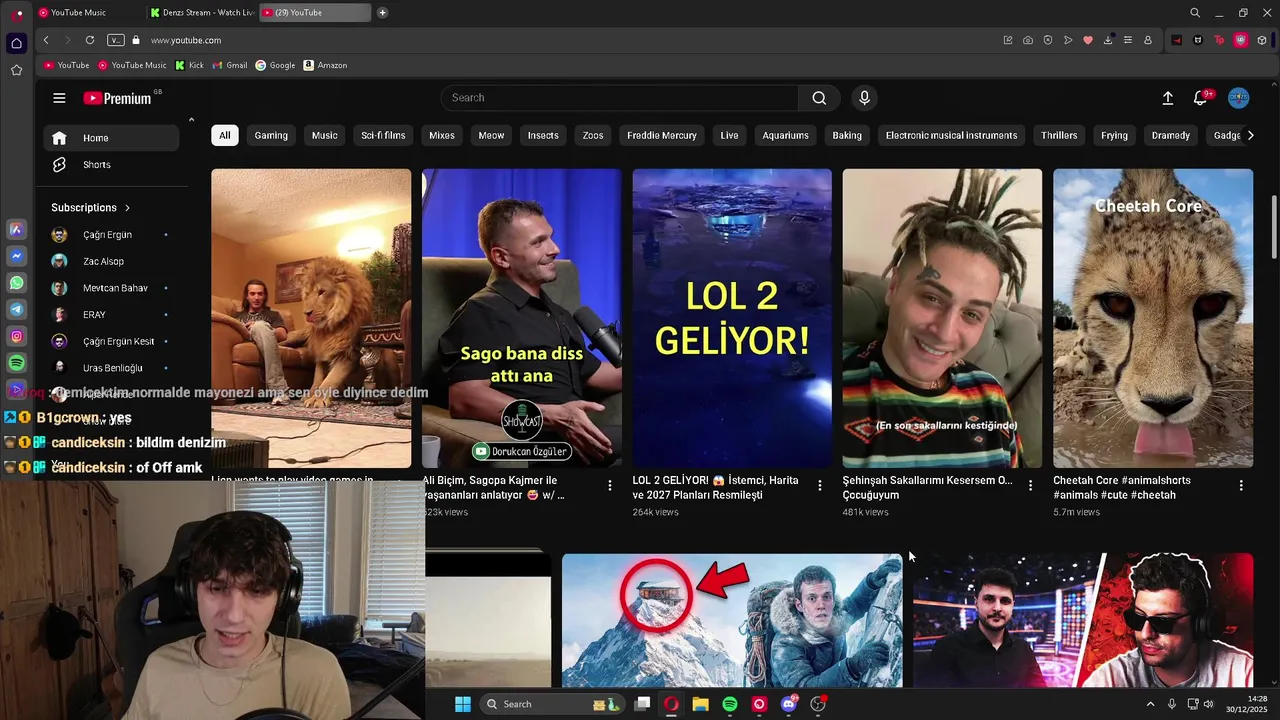Show hidden system tray icons chevron
This screenshot has height=720, width=1280.
pyautogui.click(x=1150, y=704)
